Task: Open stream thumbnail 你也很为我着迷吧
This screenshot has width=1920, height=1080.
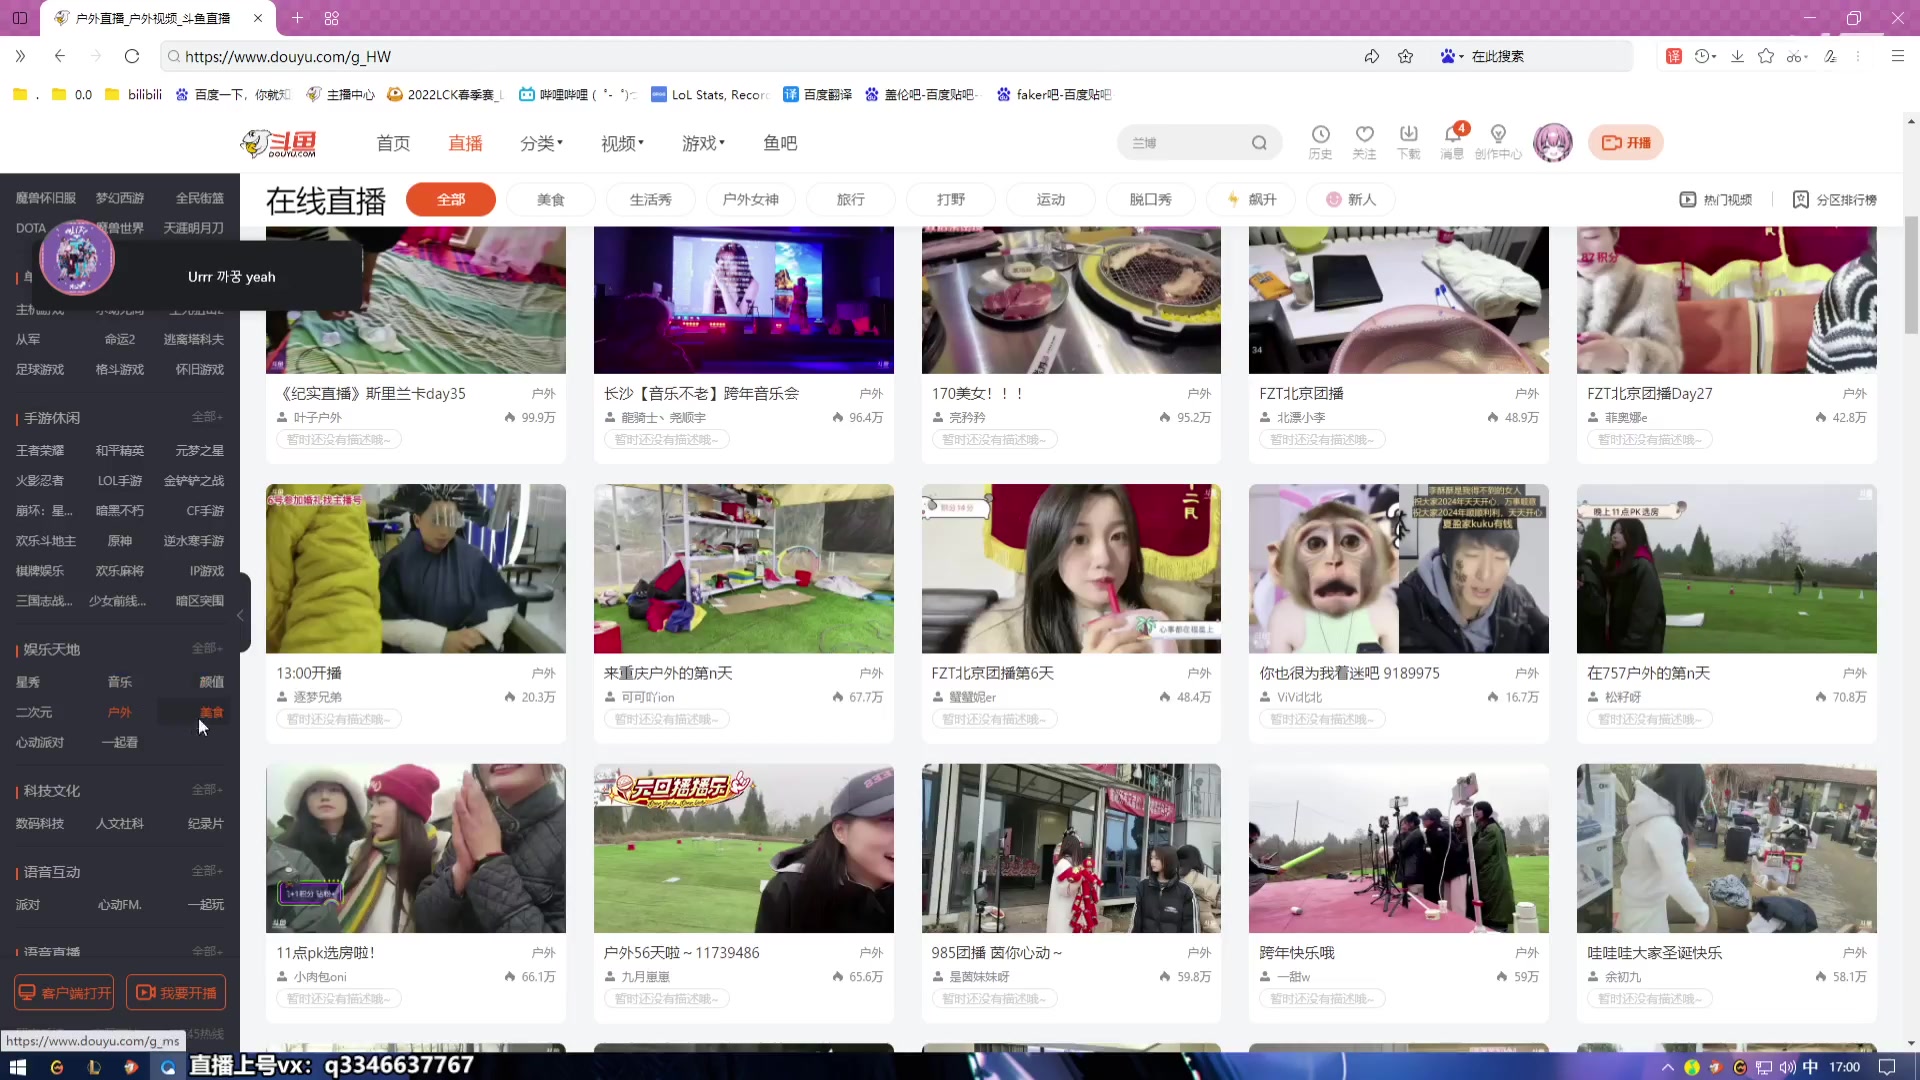Action: click(x=1398, y=569)
